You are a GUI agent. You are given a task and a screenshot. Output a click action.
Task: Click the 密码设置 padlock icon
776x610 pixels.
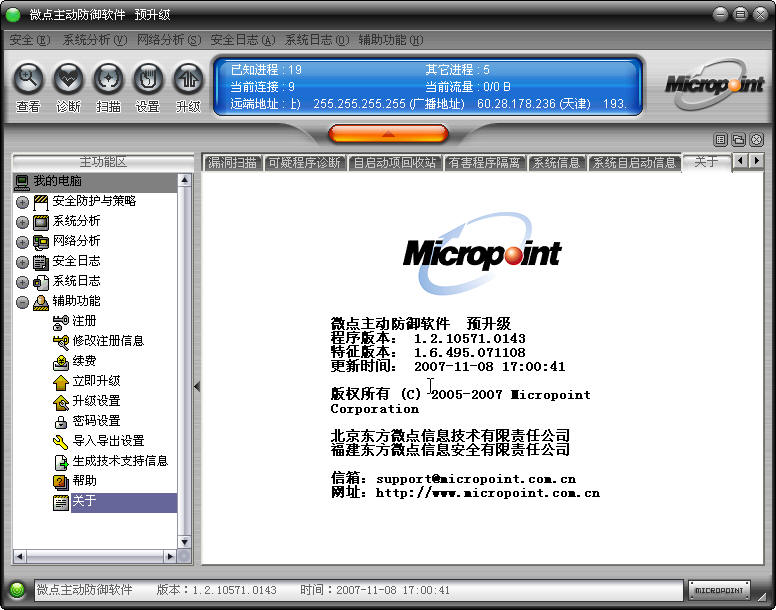tap(60, 422)
